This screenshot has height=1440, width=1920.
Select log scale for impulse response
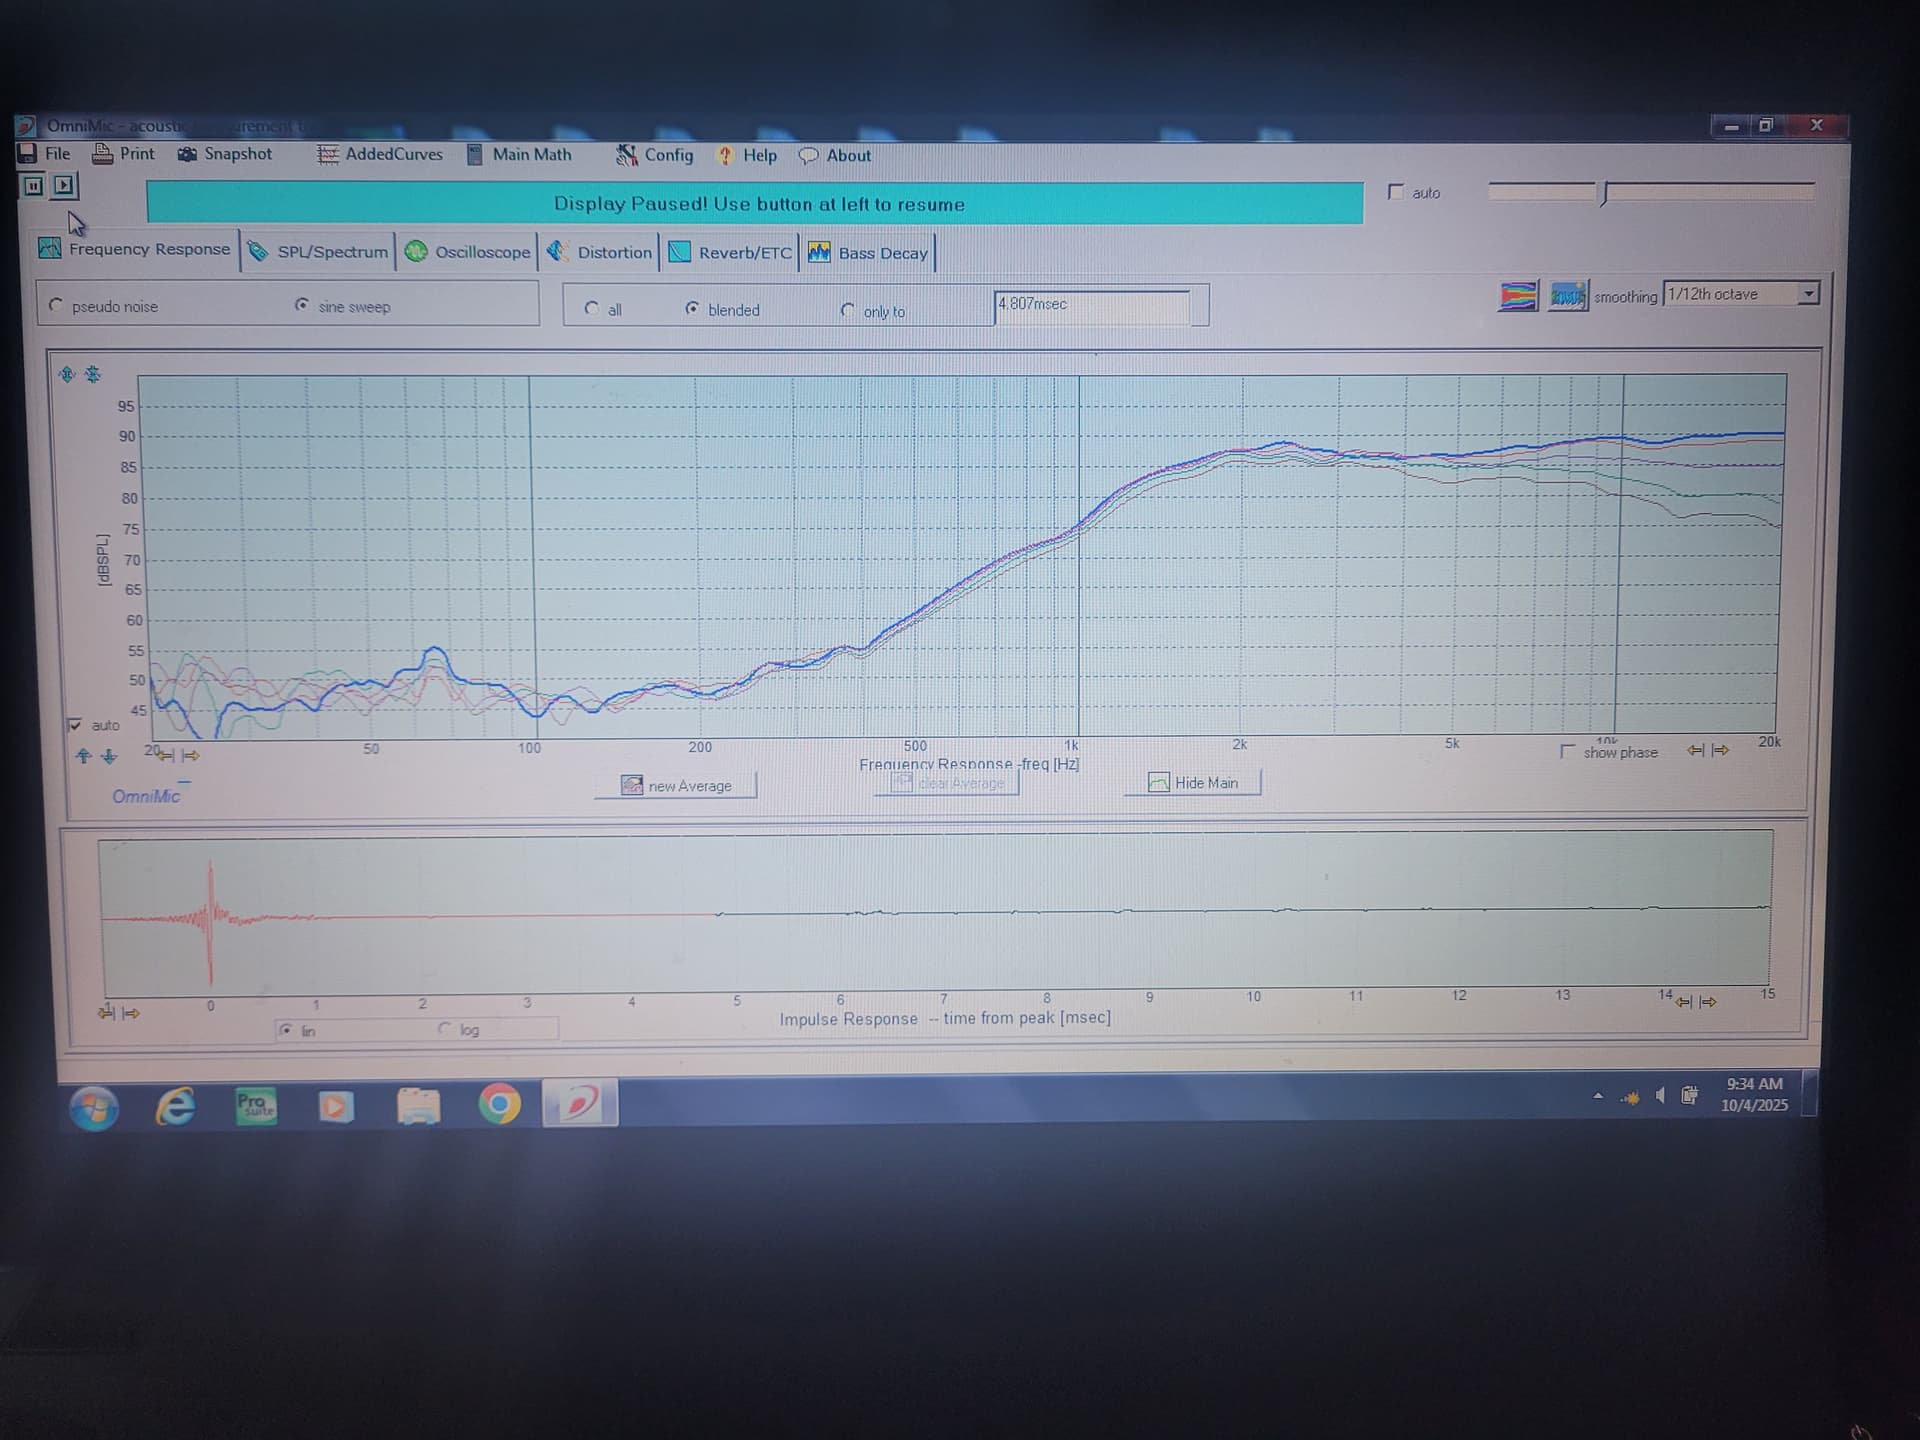point(445,1029)
